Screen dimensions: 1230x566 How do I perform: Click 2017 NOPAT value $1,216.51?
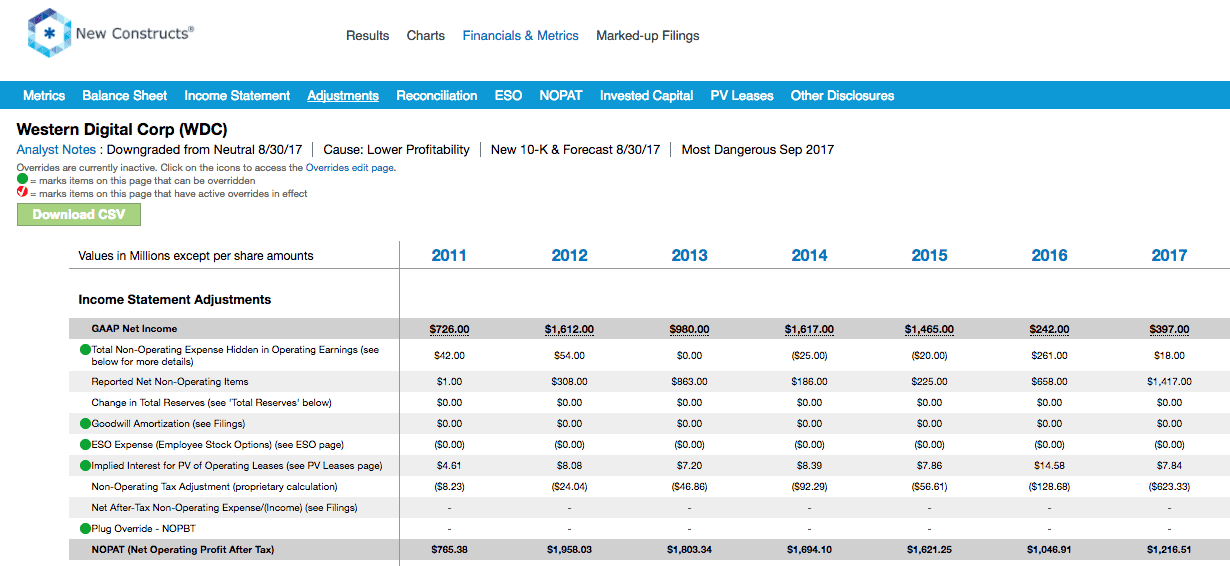pos(1169,550)
